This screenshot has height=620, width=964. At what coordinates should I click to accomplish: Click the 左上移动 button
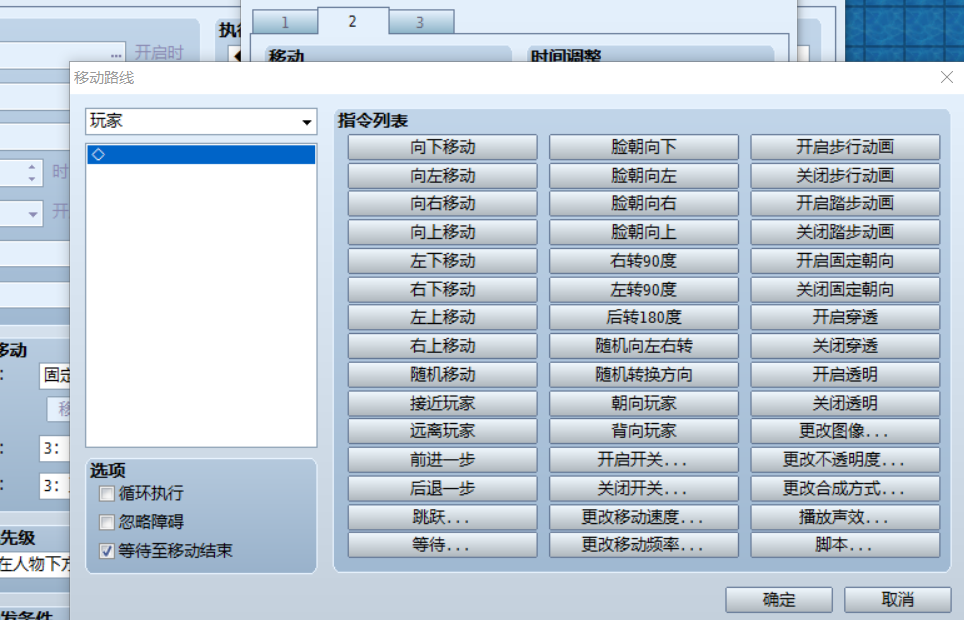coord(443,317)
